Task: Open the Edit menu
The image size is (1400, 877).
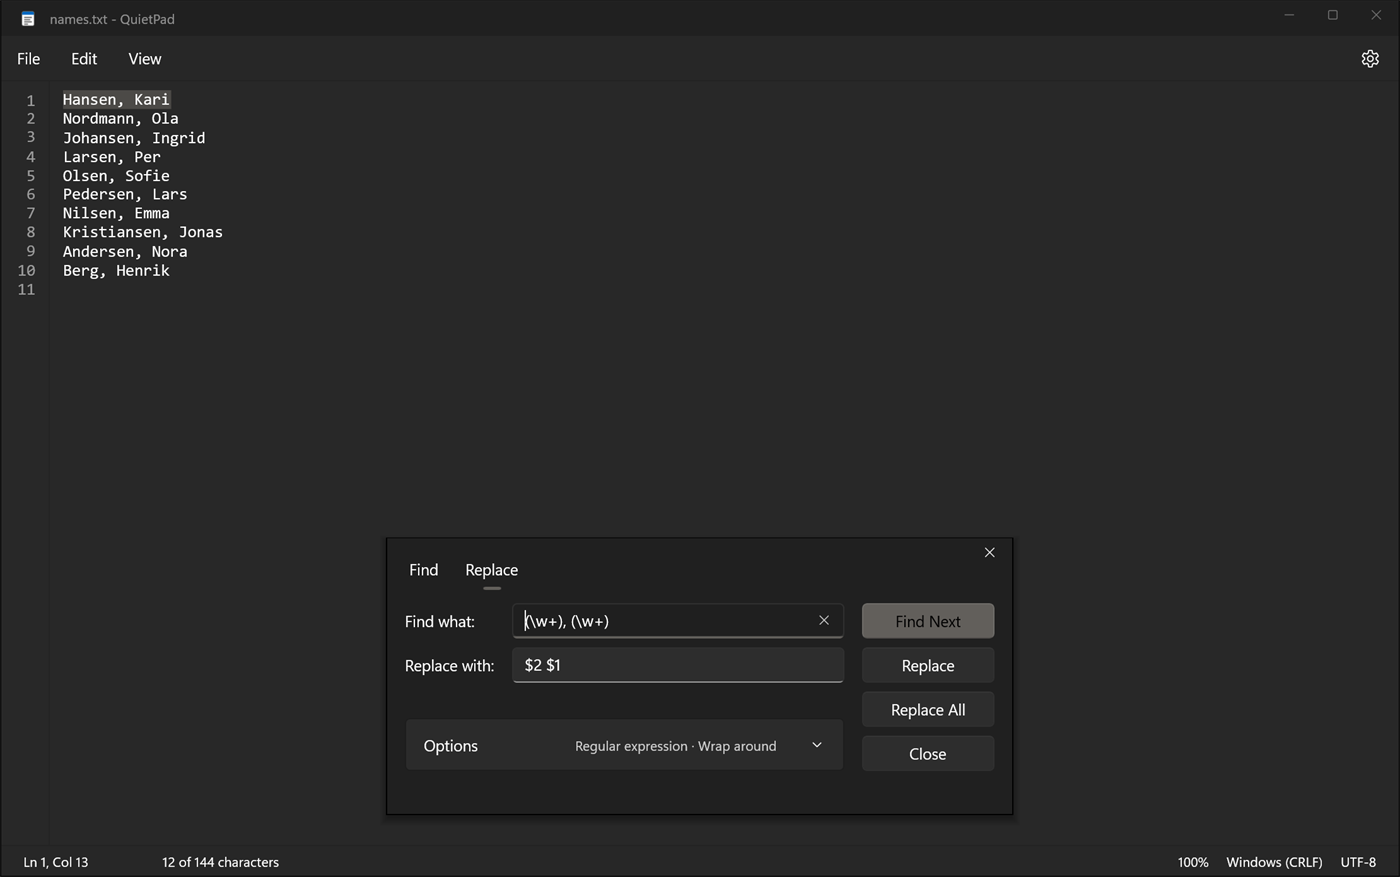Action: 84,59
